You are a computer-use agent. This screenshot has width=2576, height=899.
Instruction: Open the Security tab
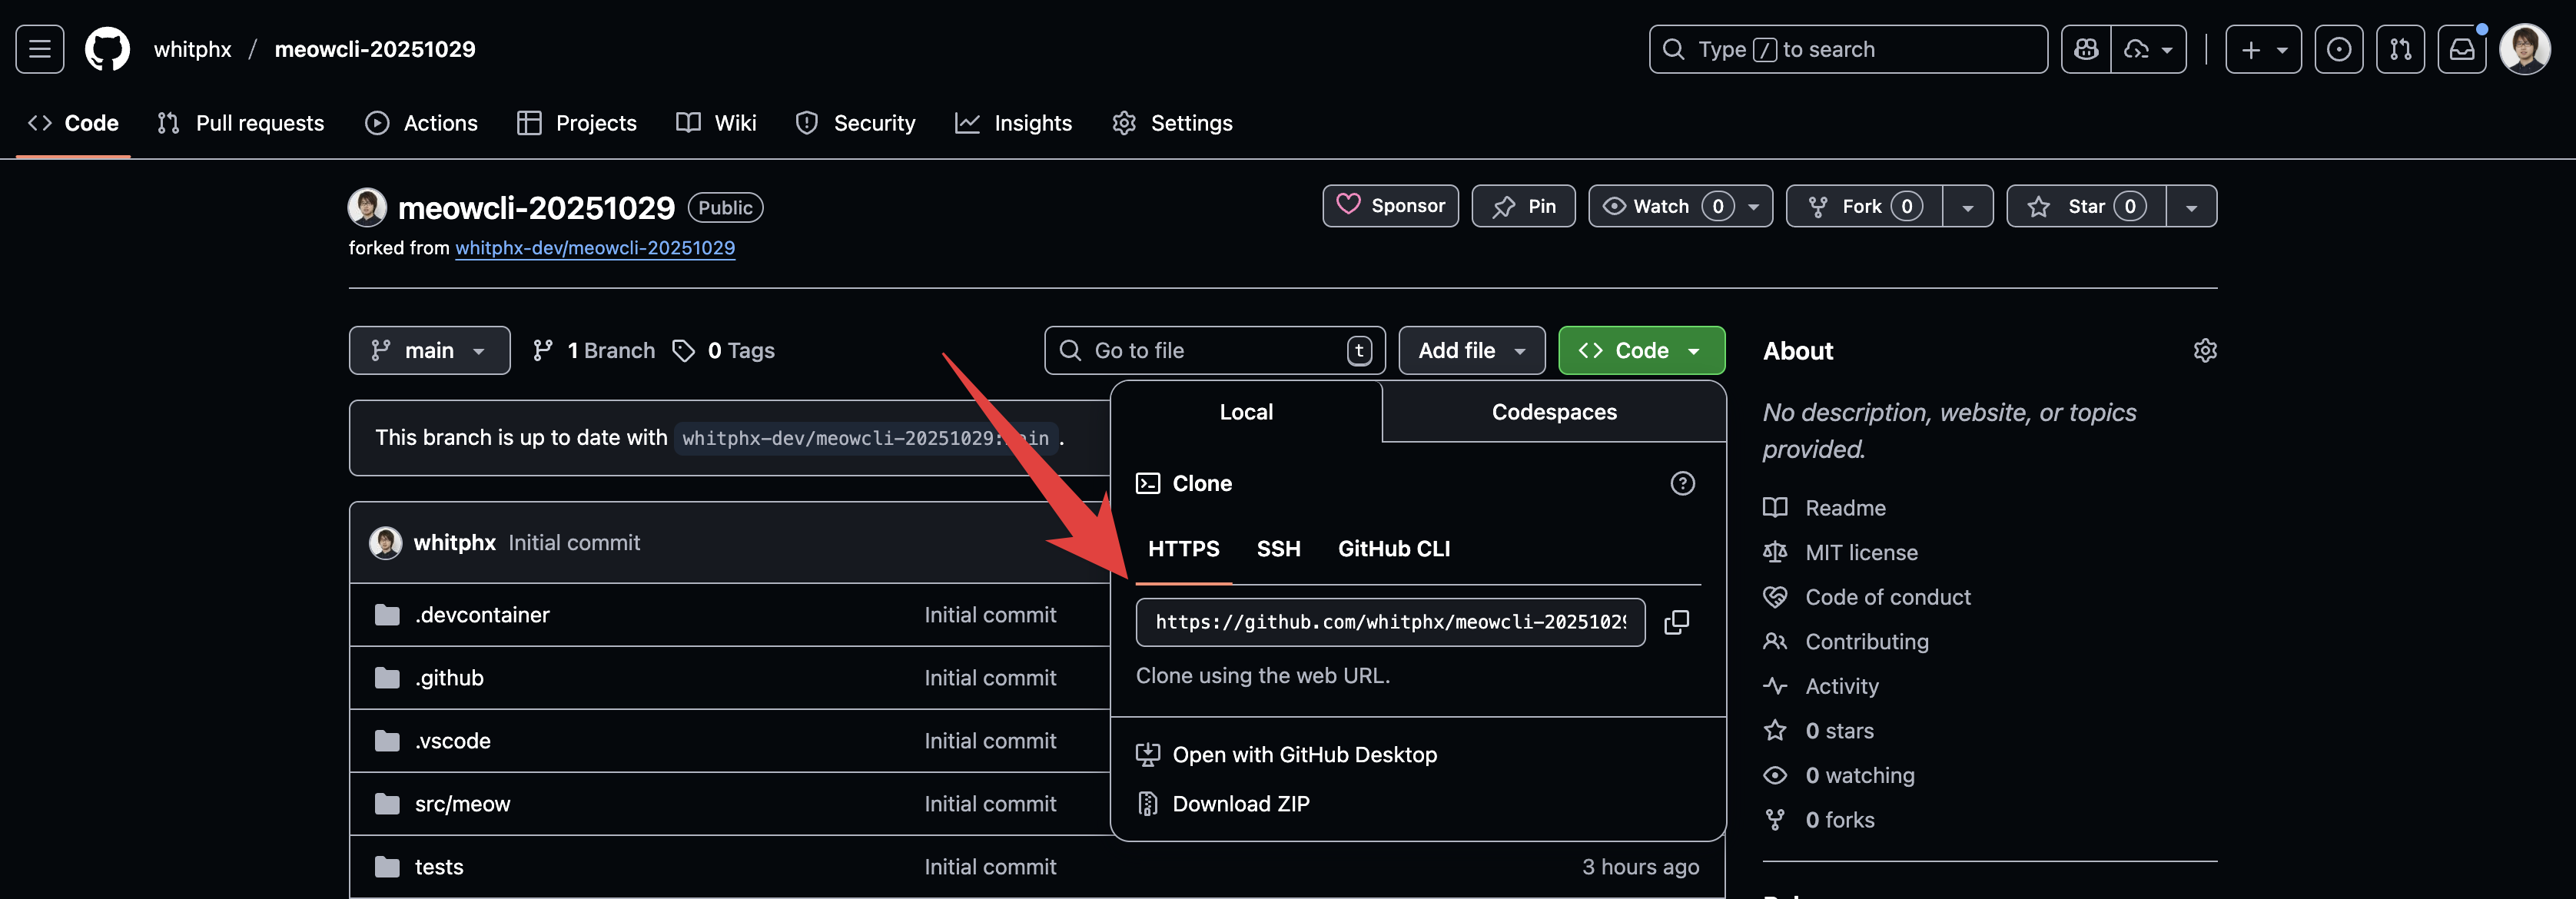[855, 123]
